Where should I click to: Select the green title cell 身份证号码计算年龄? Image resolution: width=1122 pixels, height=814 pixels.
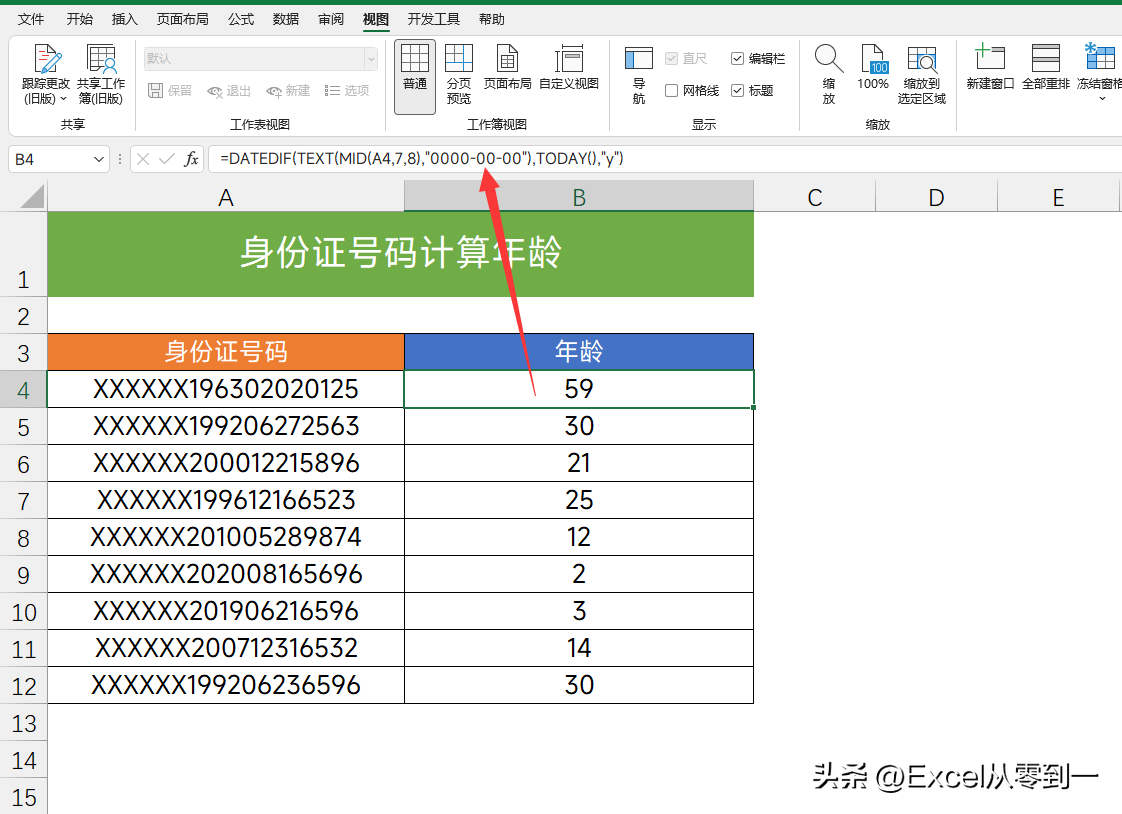401,254
